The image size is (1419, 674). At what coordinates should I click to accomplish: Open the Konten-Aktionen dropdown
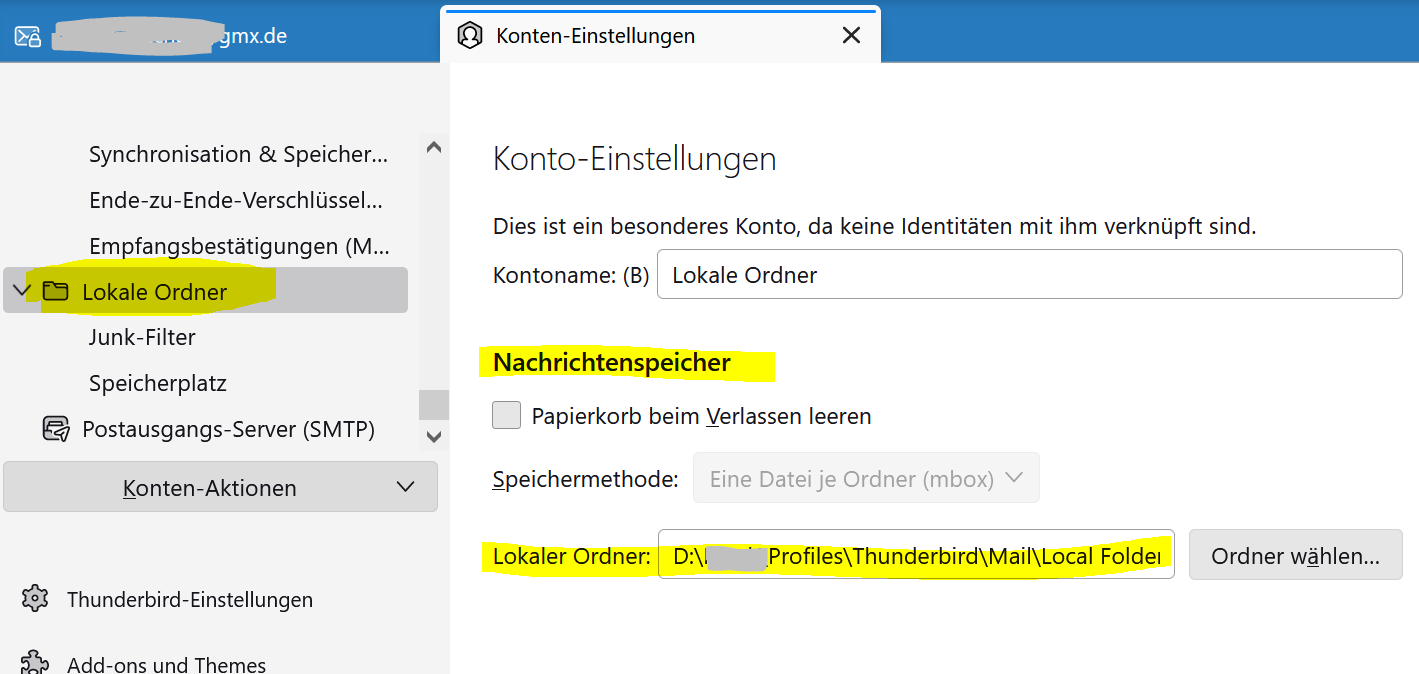coord(220,487)
